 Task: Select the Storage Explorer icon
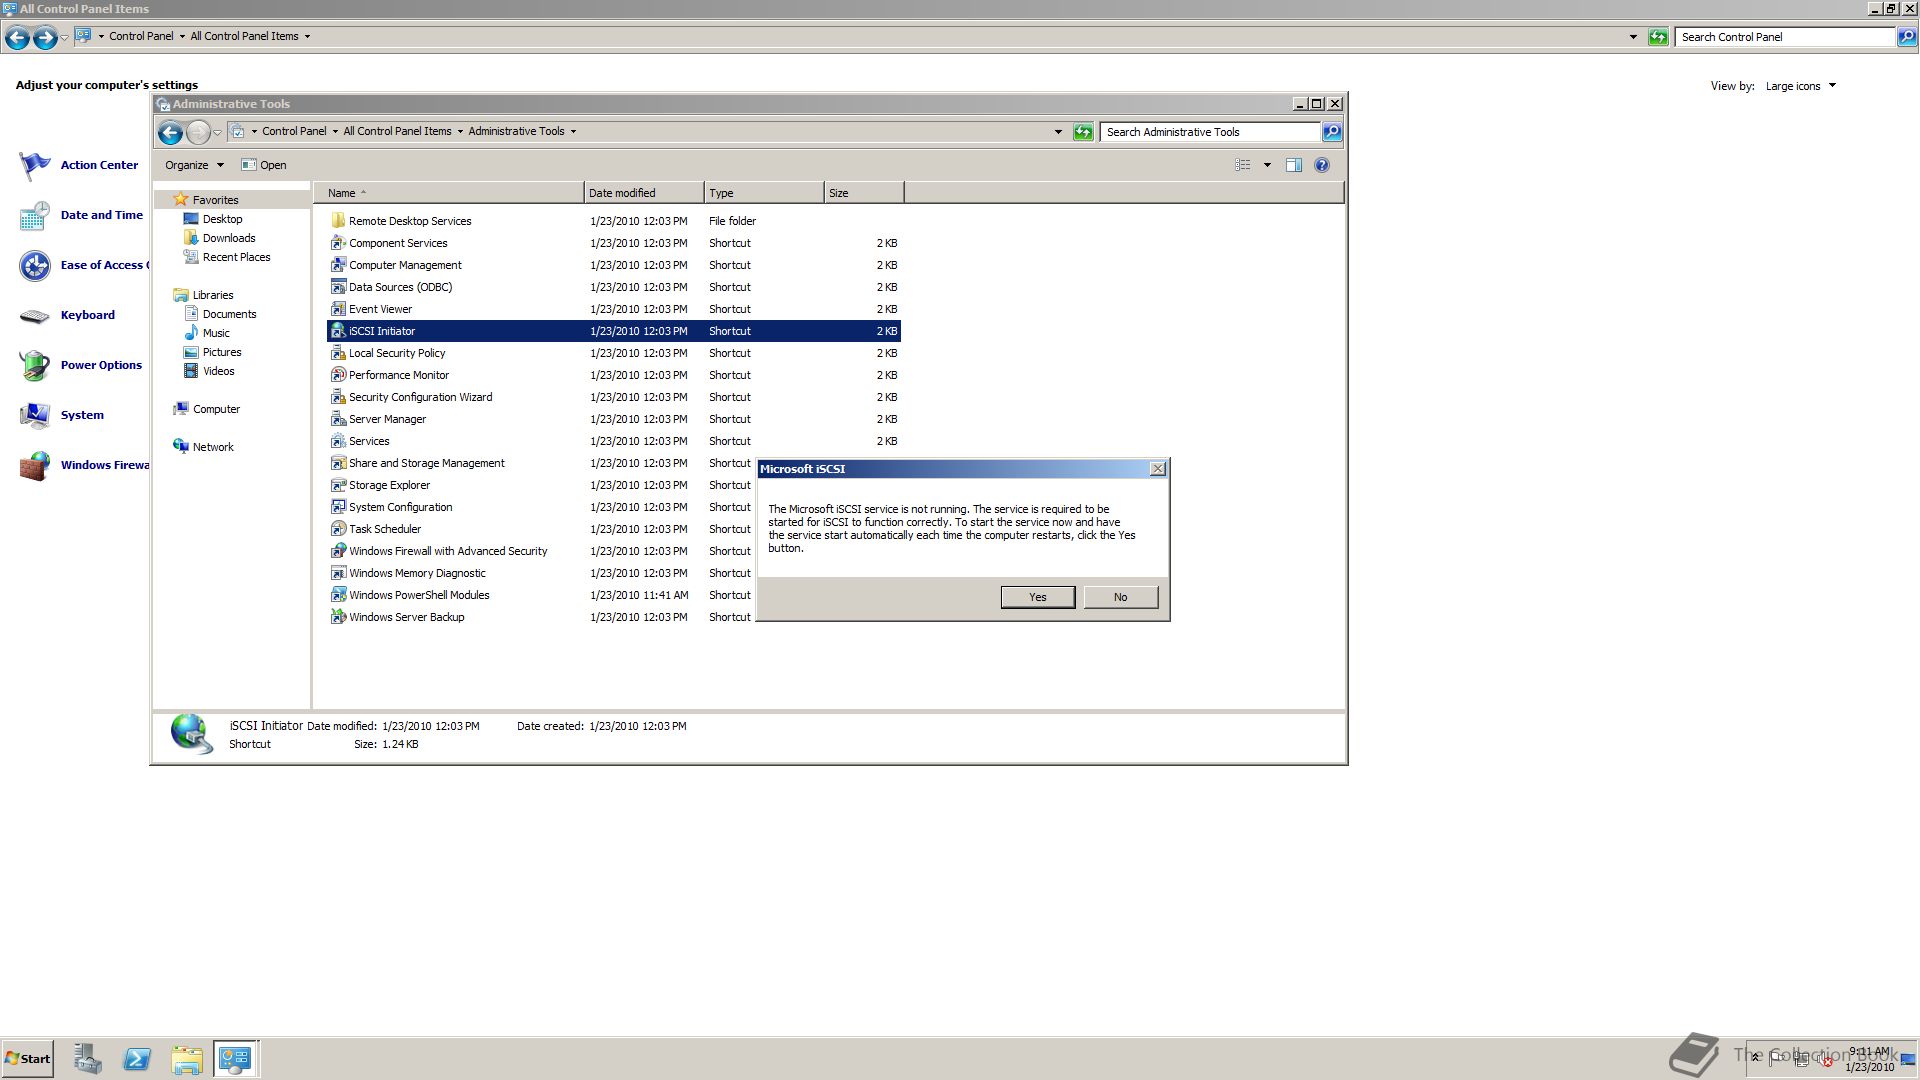click(338, 485)
